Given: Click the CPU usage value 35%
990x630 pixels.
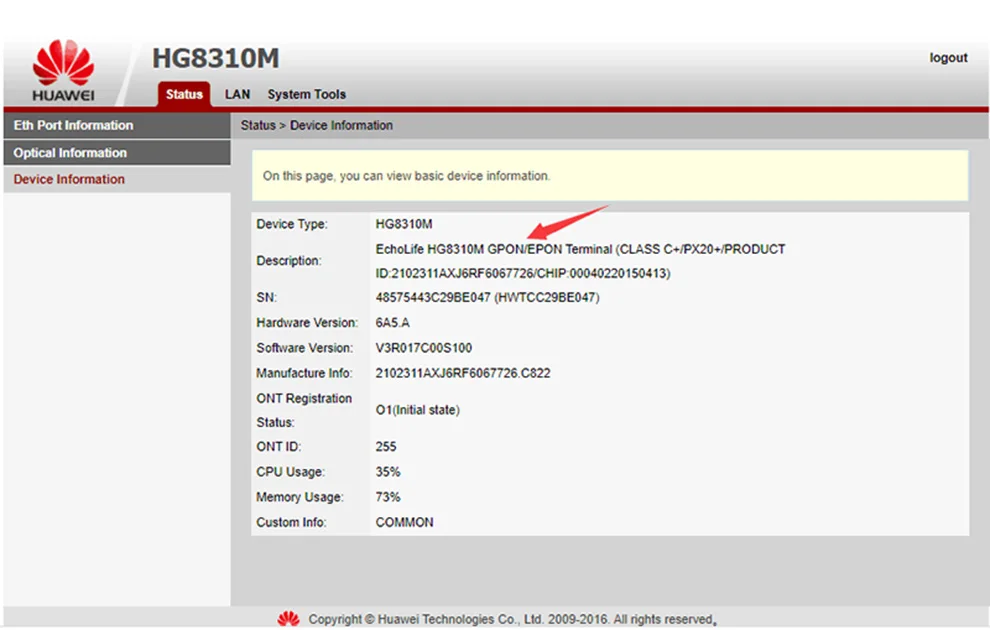Looking at the screenshot, I should point(388,472).
